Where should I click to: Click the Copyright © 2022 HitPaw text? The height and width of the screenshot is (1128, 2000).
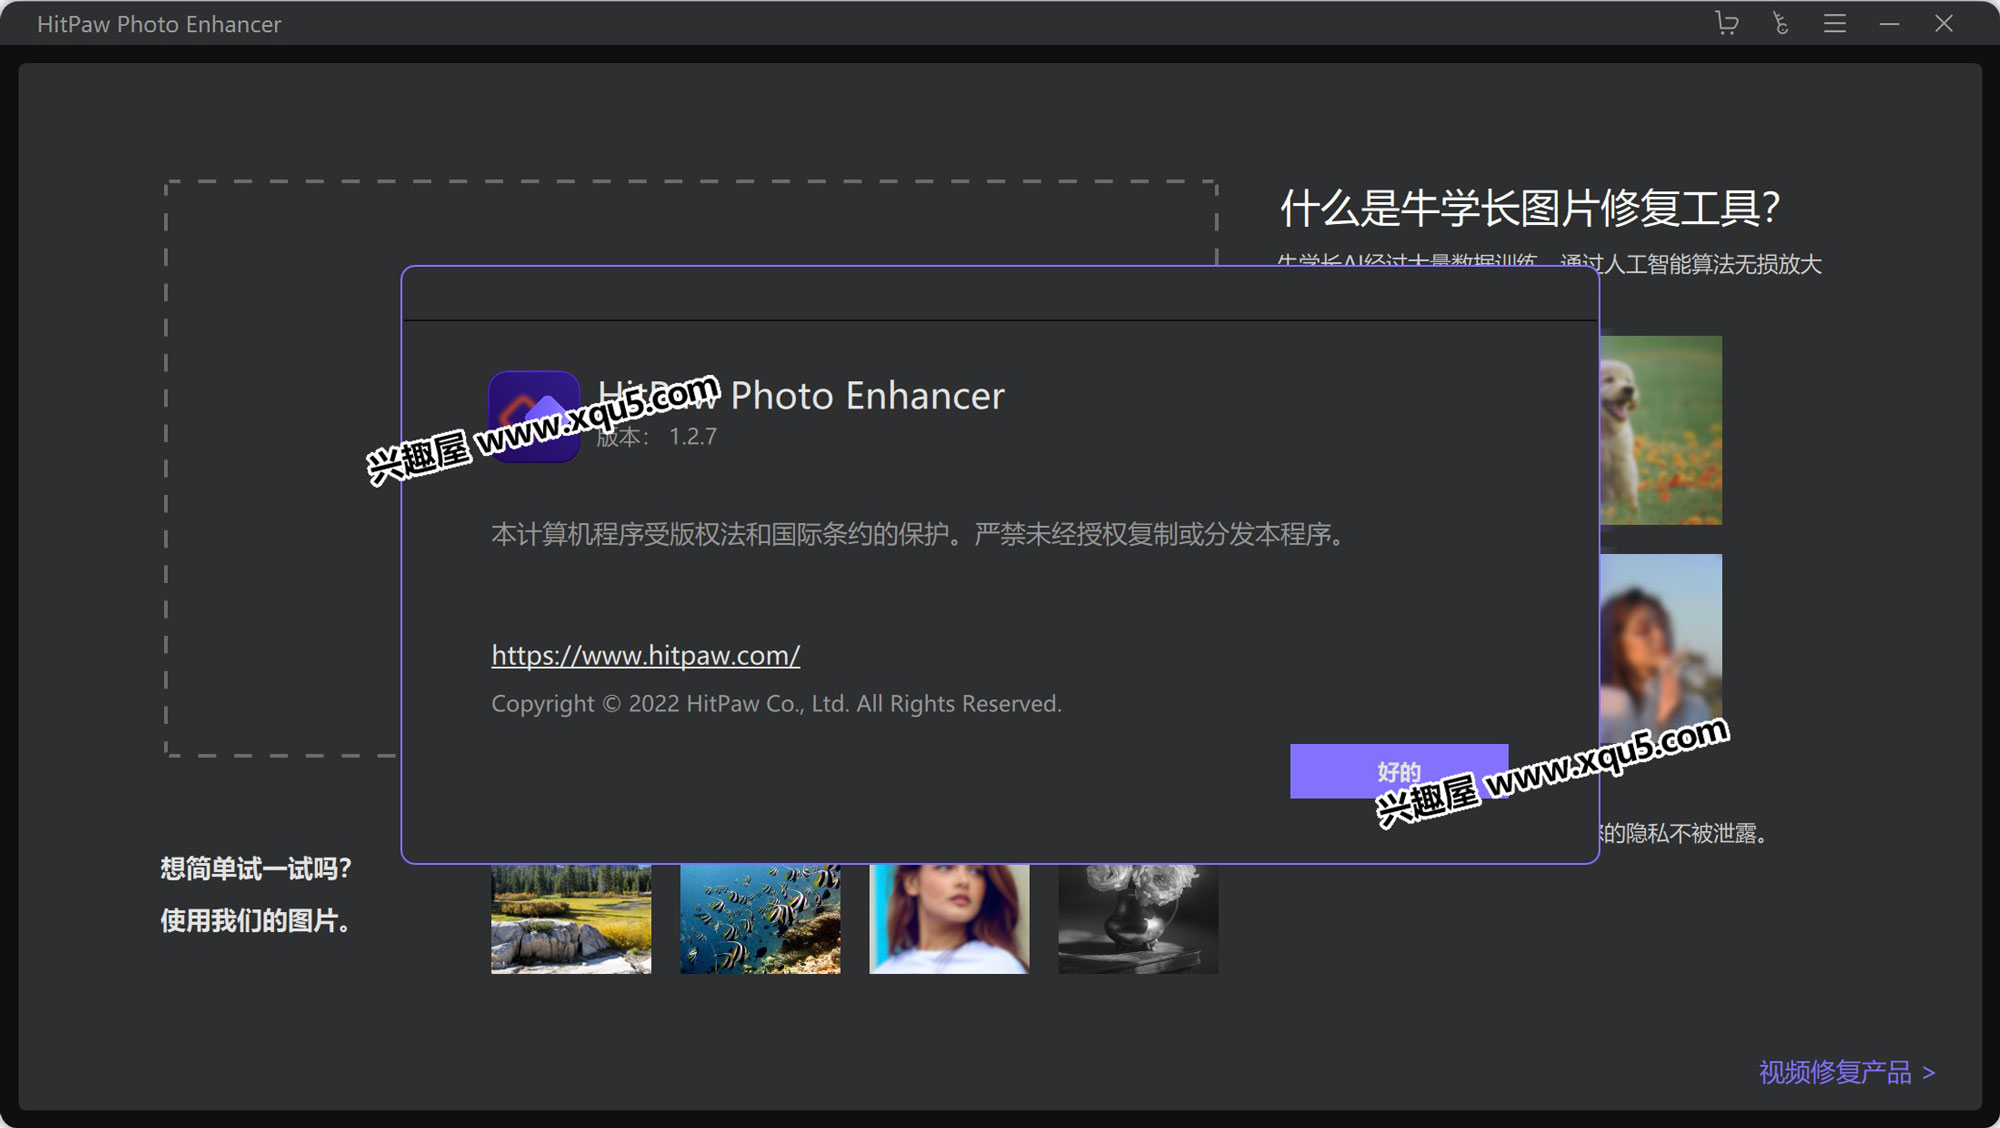click(x=776, y=704)
